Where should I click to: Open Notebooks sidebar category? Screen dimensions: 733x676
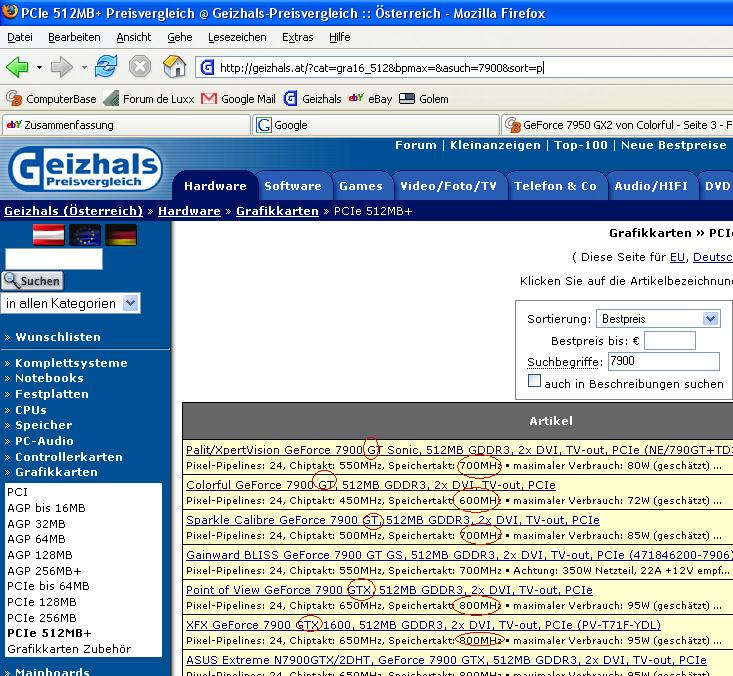pyautogui.click(x=49, y=378)
